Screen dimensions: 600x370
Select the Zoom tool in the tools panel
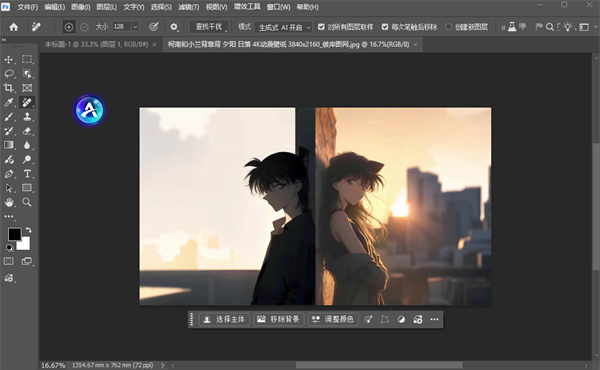click(27, 202)
